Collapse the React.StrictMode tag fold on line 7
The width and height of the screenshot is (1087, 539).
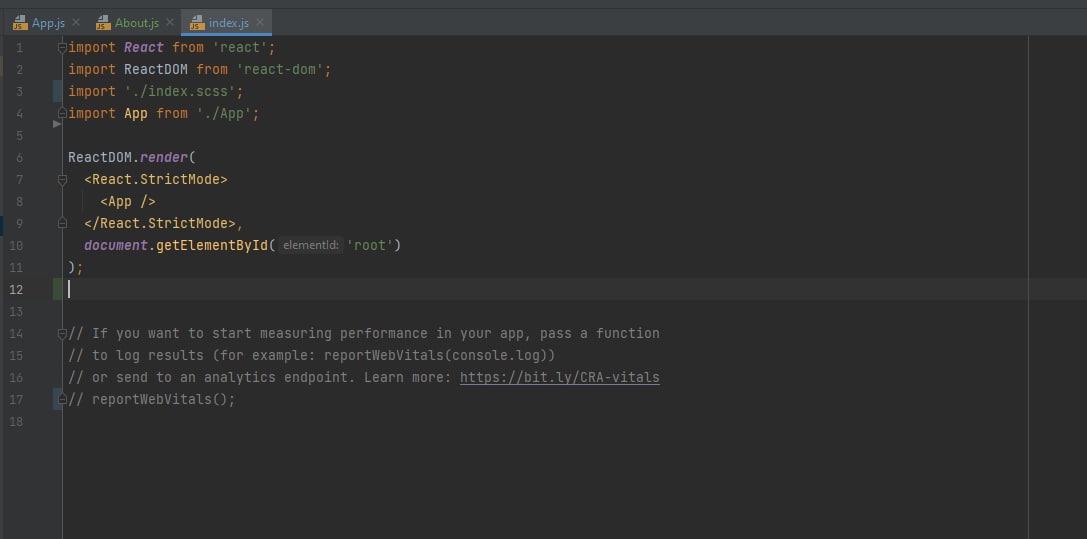click(x=62, y=179)
